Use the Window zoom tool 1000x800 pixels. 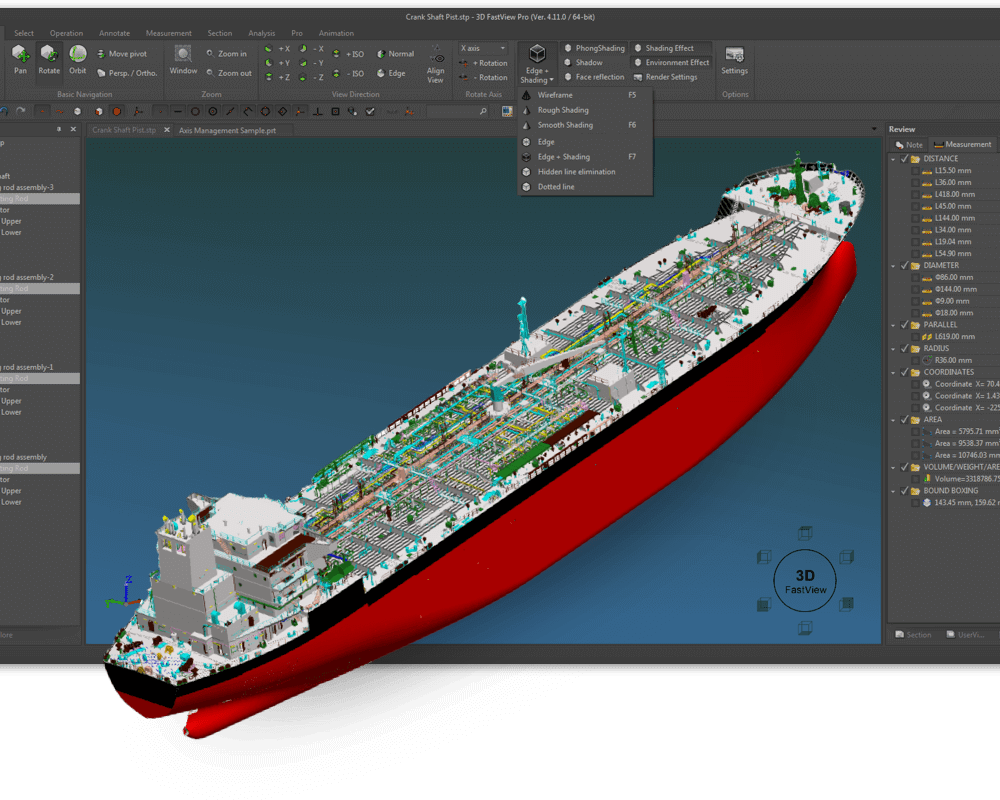point(183,60)
